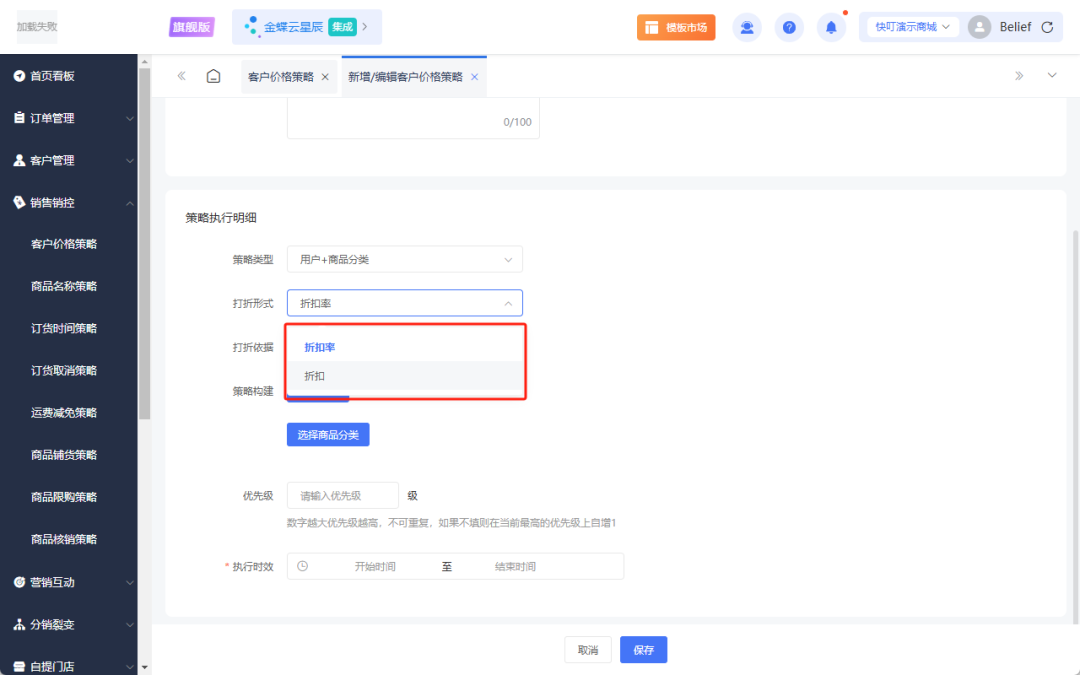Open the 快叮演示商城 store selector

pyautogui.click(x=910, y=26)
